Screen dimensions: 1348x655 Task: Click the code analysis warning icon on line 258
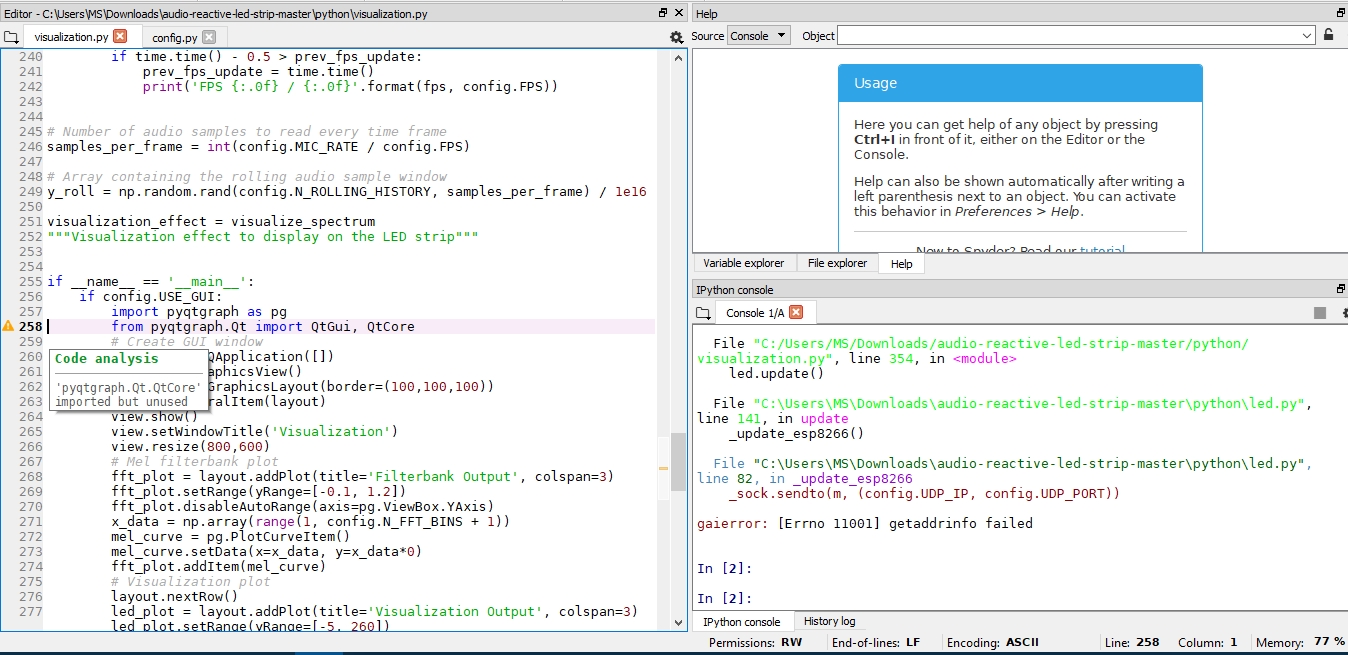[7, 325]
